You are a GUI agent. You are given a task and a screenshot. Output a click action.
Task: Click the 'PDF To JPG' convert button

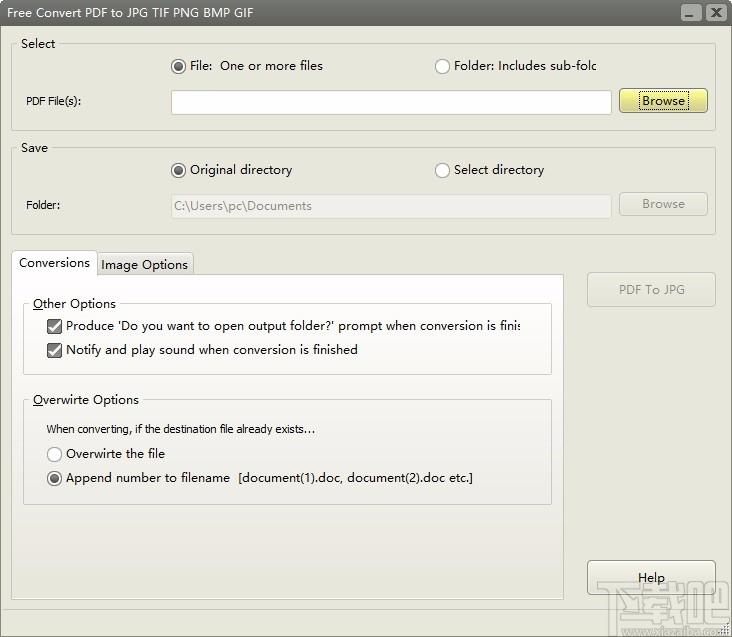tap(651, 289)
